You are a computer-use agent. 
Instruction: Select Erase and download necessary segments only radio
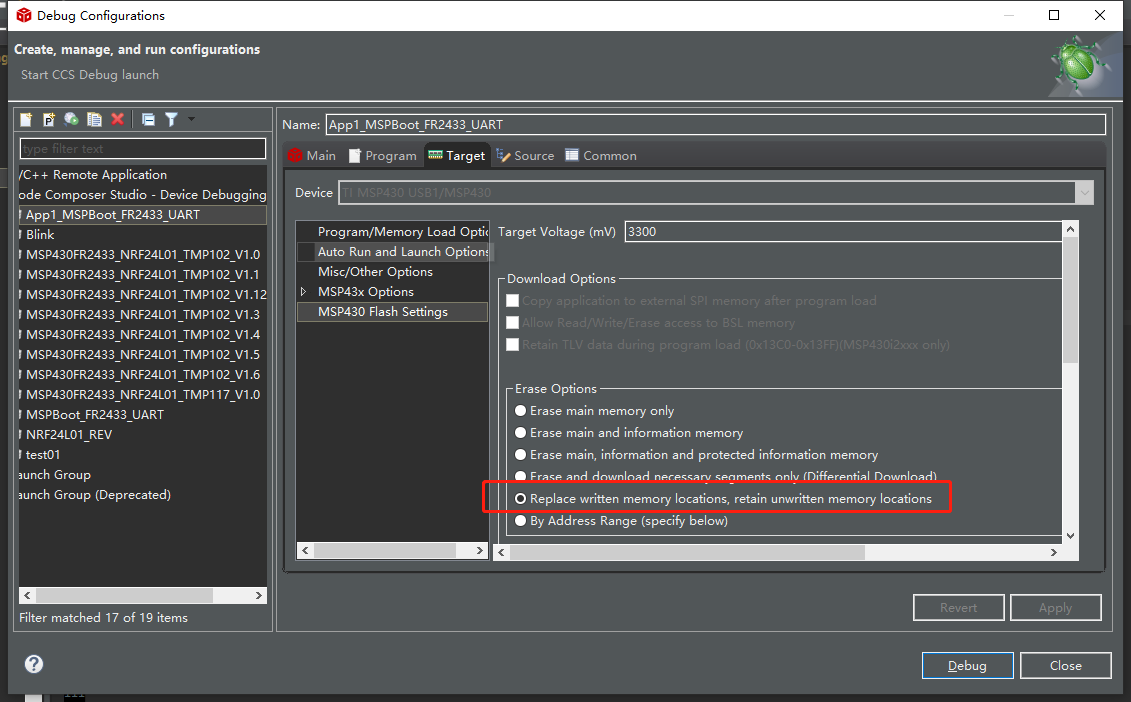pyautogui.click(x=520, y=476)
